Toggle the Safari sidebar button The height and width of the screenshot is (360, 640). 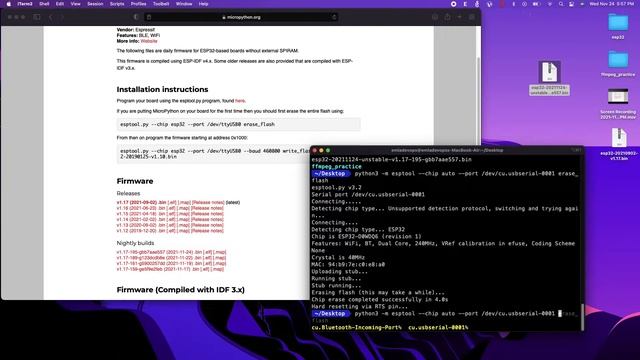coord(37,17)
